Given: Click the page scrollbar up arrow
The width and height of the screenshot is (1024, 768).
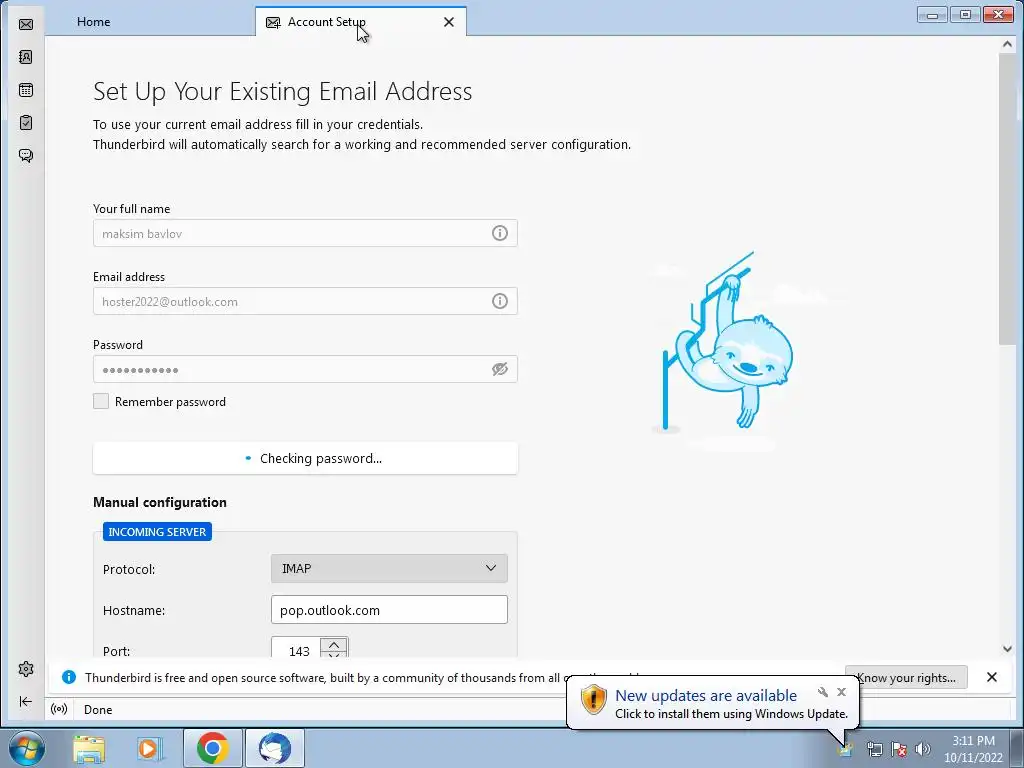Looking at the screenshot, I should click(x=1007, y=44).
